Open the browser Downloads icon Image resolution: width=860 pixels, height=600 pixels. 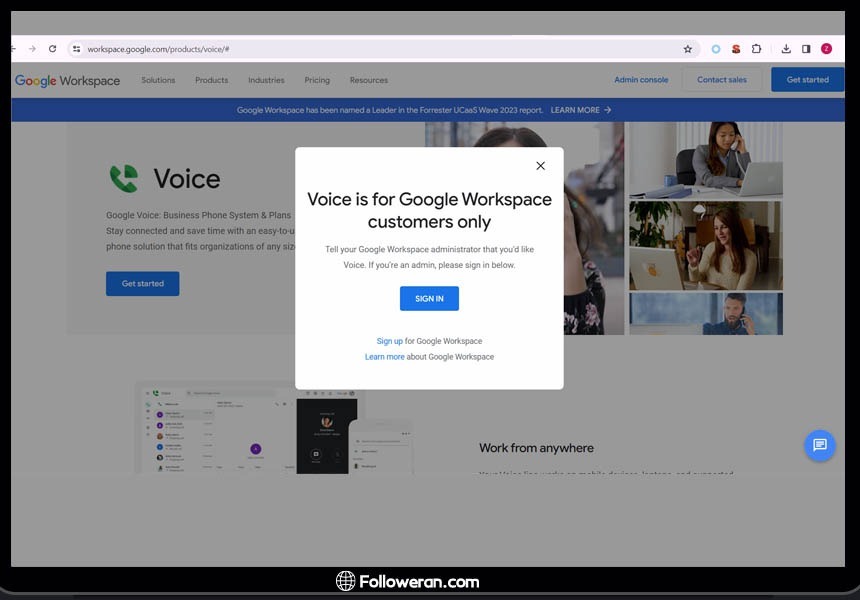pyautogui.click(x=786, y=49)
